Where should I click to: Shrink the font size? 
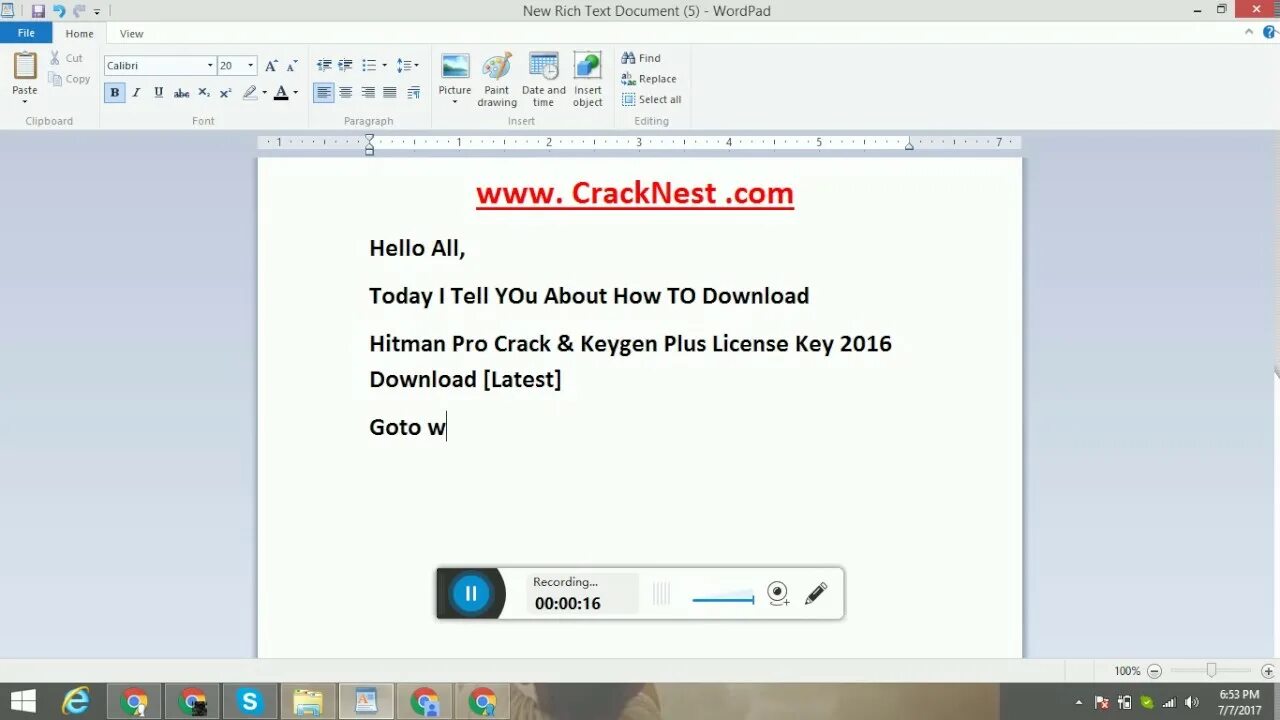[x=292, y=66]
